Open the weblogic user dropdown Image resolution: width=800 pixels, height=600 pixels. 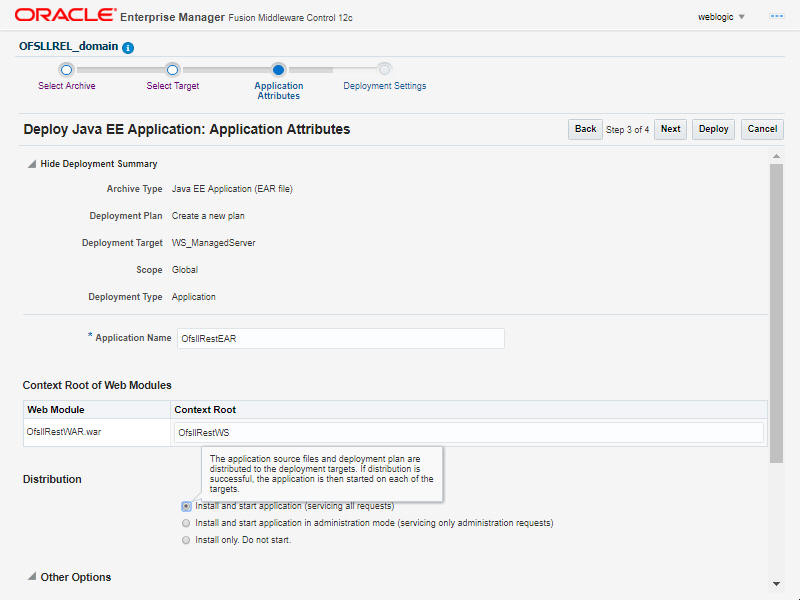point(721,17)
